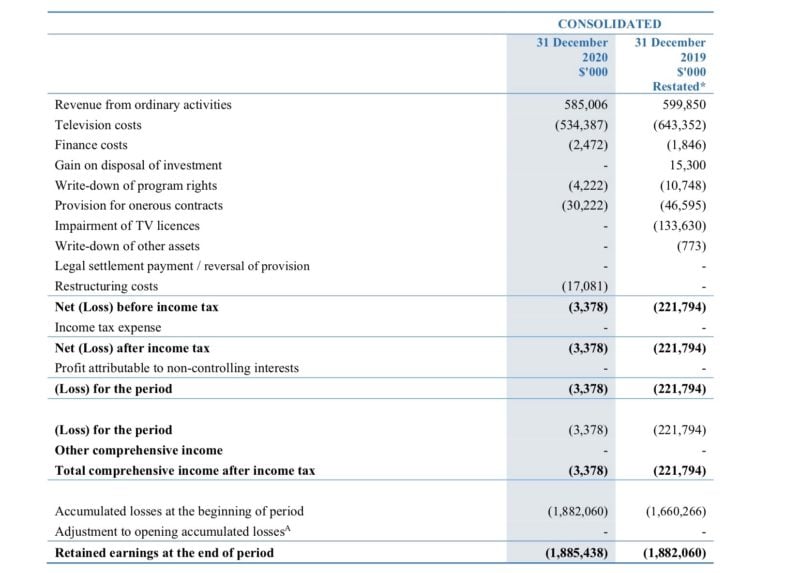Click the CONSOLIDATED column header
Viewport: 800px width, 573px height.
click(609, 23)
